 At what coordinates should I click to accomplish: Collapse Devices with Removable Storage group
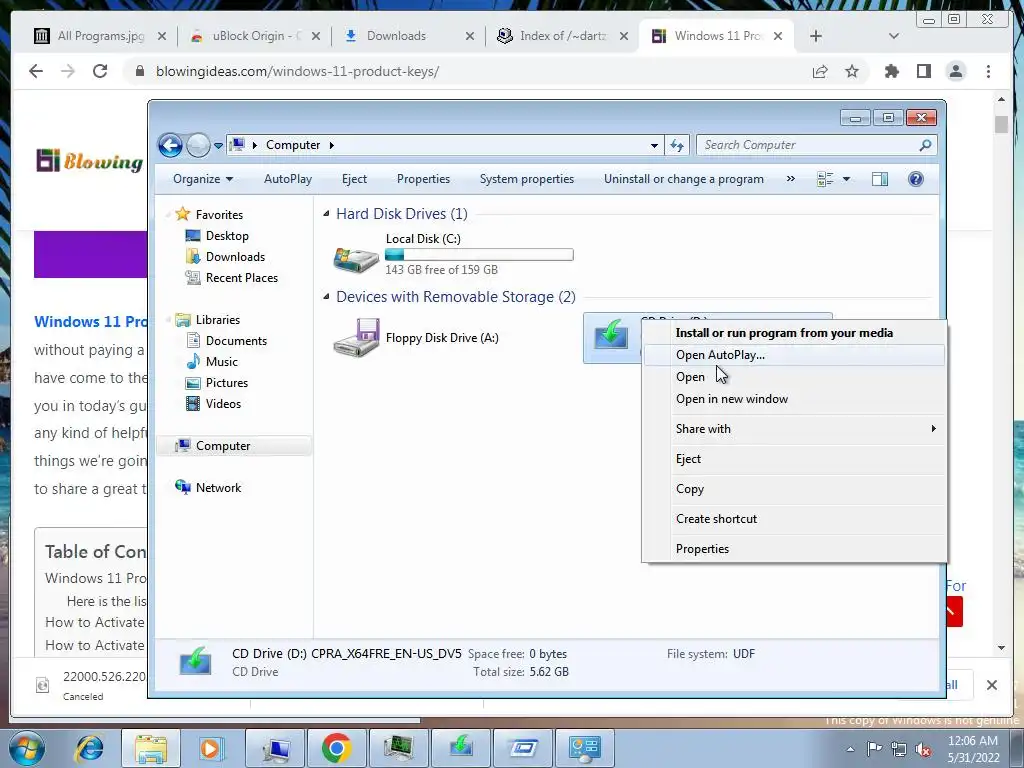(x=326, y=296)
